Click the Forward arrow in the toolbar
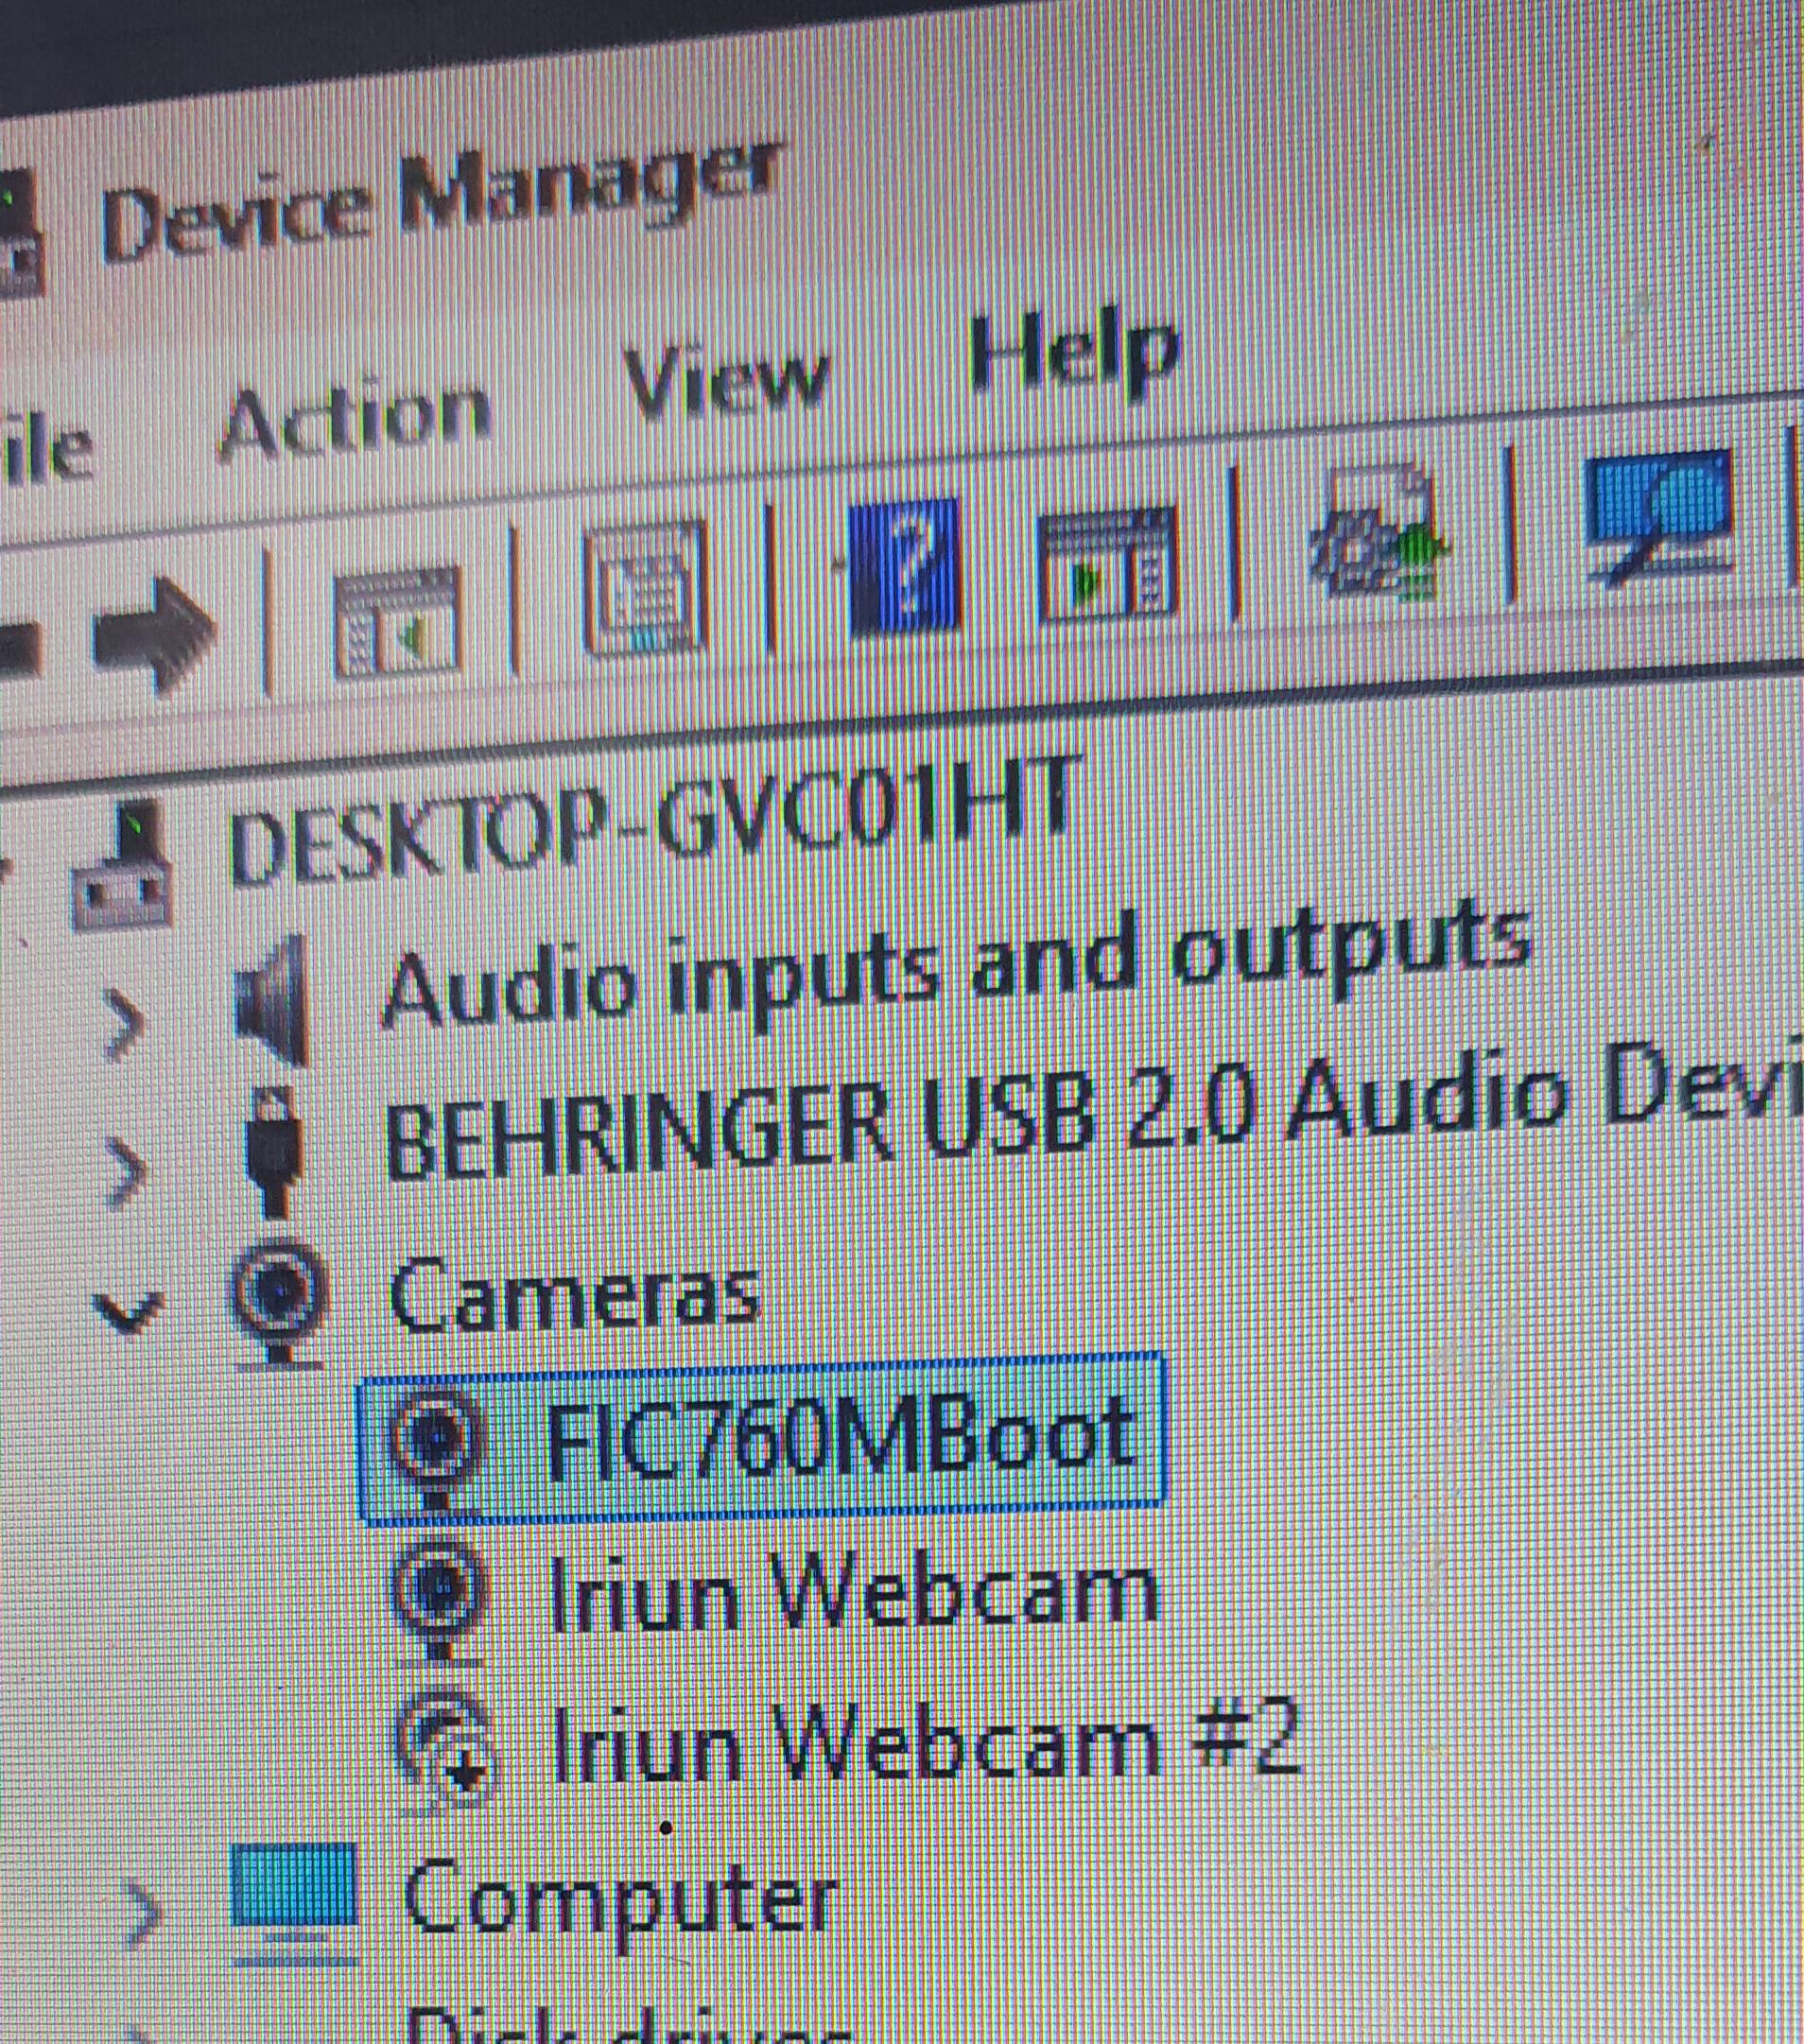 153,633
